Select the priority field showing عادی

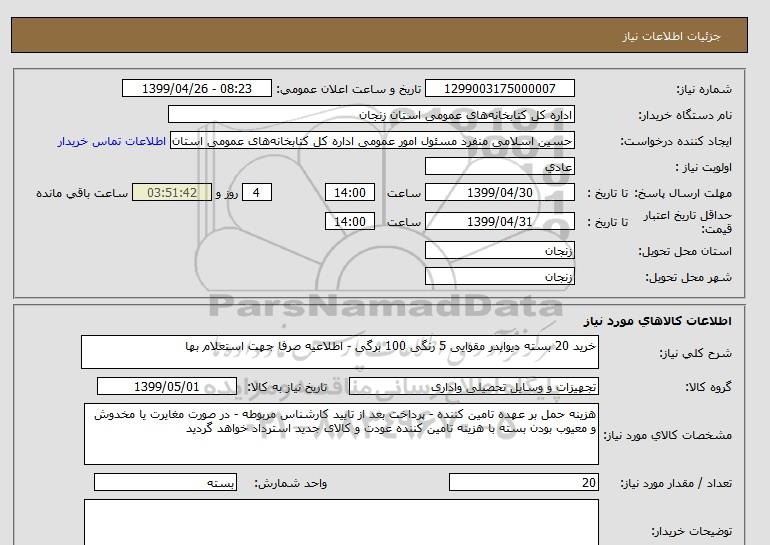point(500,167)
